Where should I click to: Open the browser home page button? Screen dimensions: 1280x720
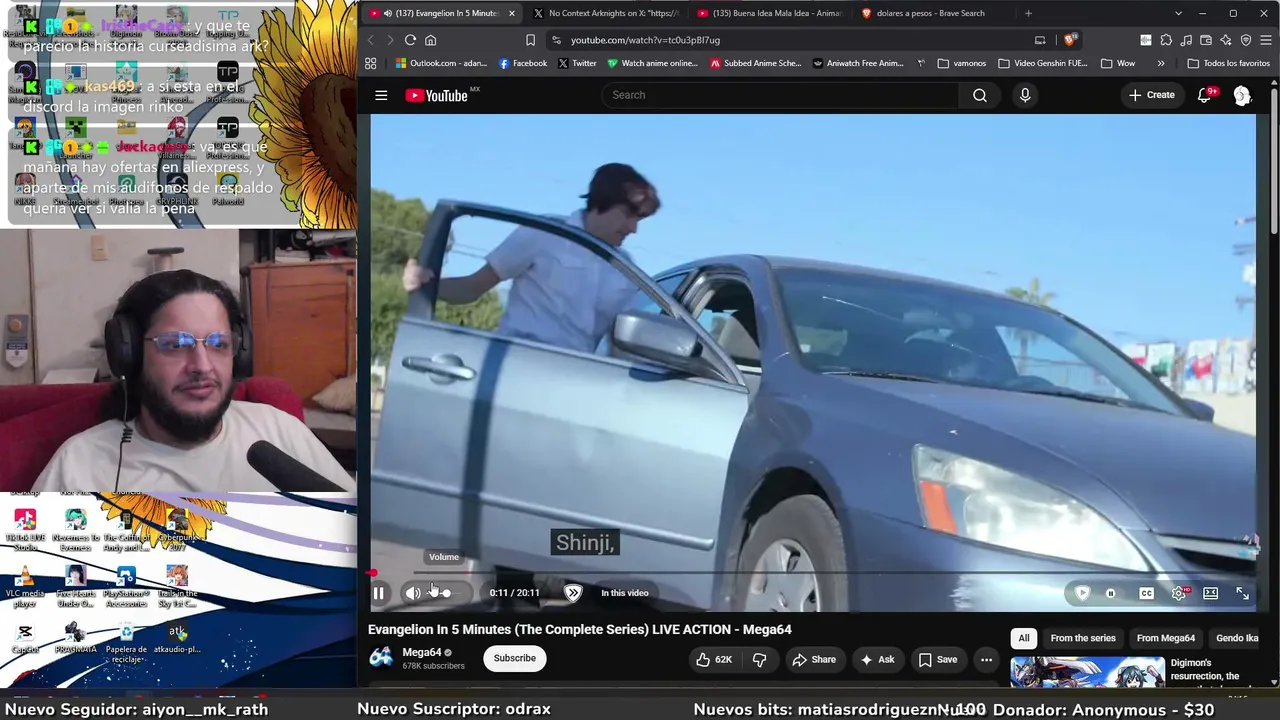click(431, 40)
